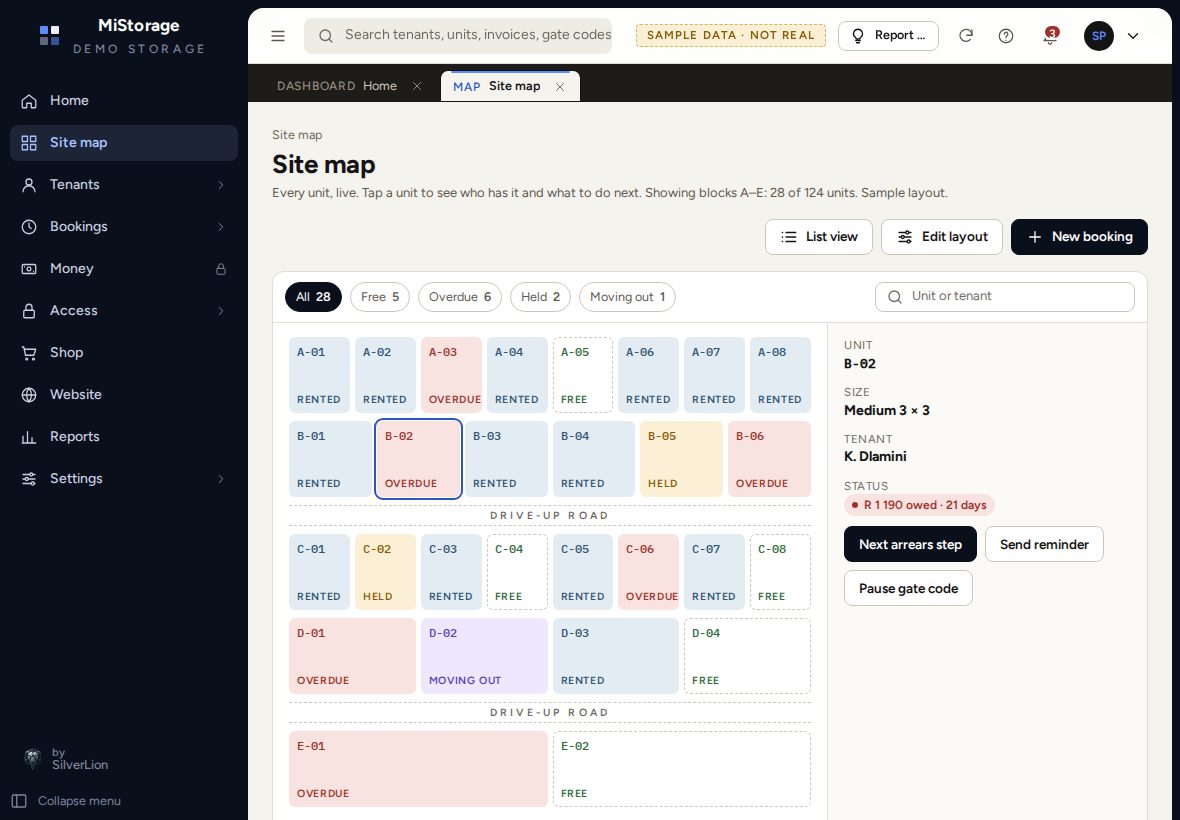The image size is (1180, 820).
Task: Click the Edit layout button
Action: coord(942,237)
